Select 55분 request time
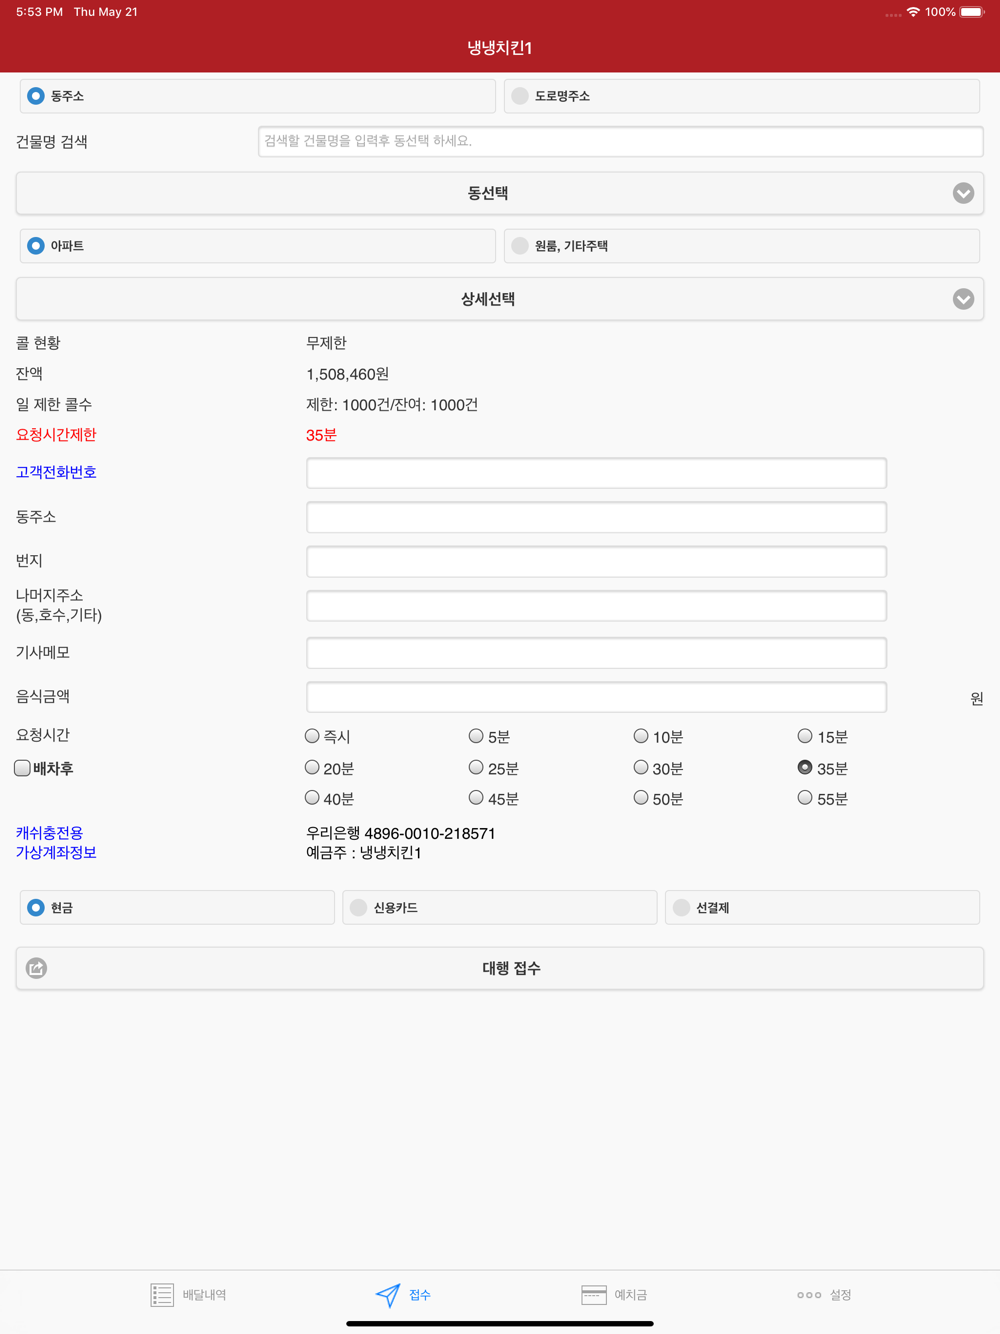 pyautogui.click(x=805, y=797)
